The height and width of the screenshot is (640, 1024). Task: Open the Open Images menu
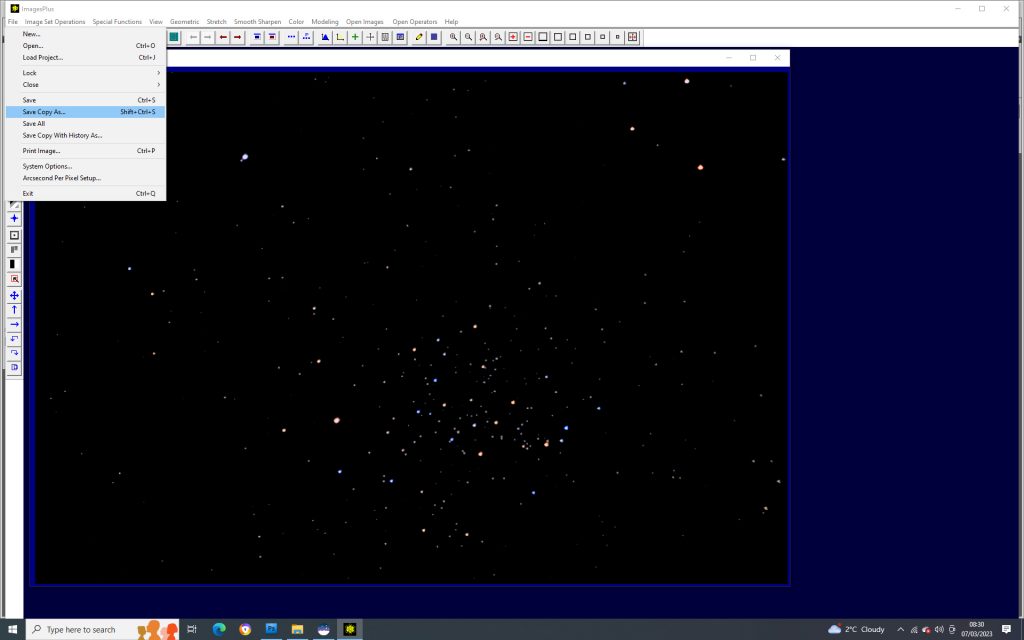click(x=364, y=22)
